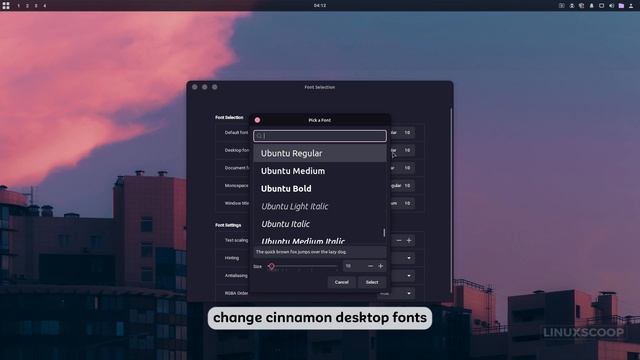Image resolution: width=640 pixels, height=360 pixels.
Task: Select Ubuntu Medium Italic in the font list
Action: (320, 240)
